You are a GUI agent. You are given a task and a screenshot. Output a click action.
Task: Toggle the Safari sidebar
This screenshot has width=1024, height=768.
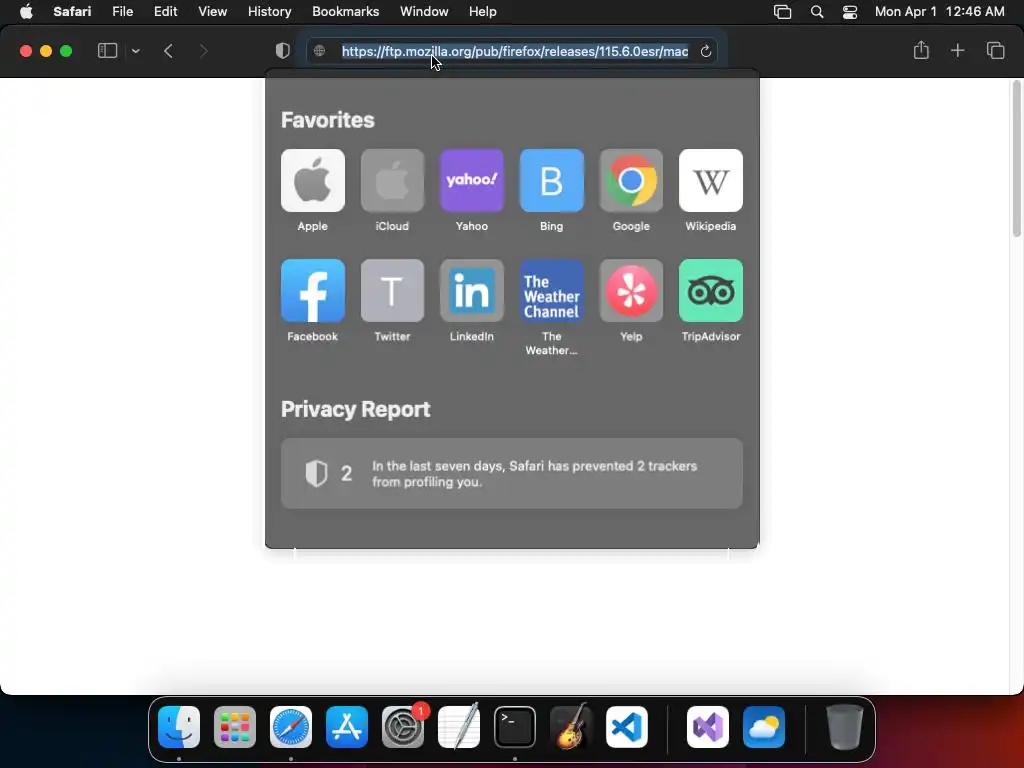tap(107, 51)
